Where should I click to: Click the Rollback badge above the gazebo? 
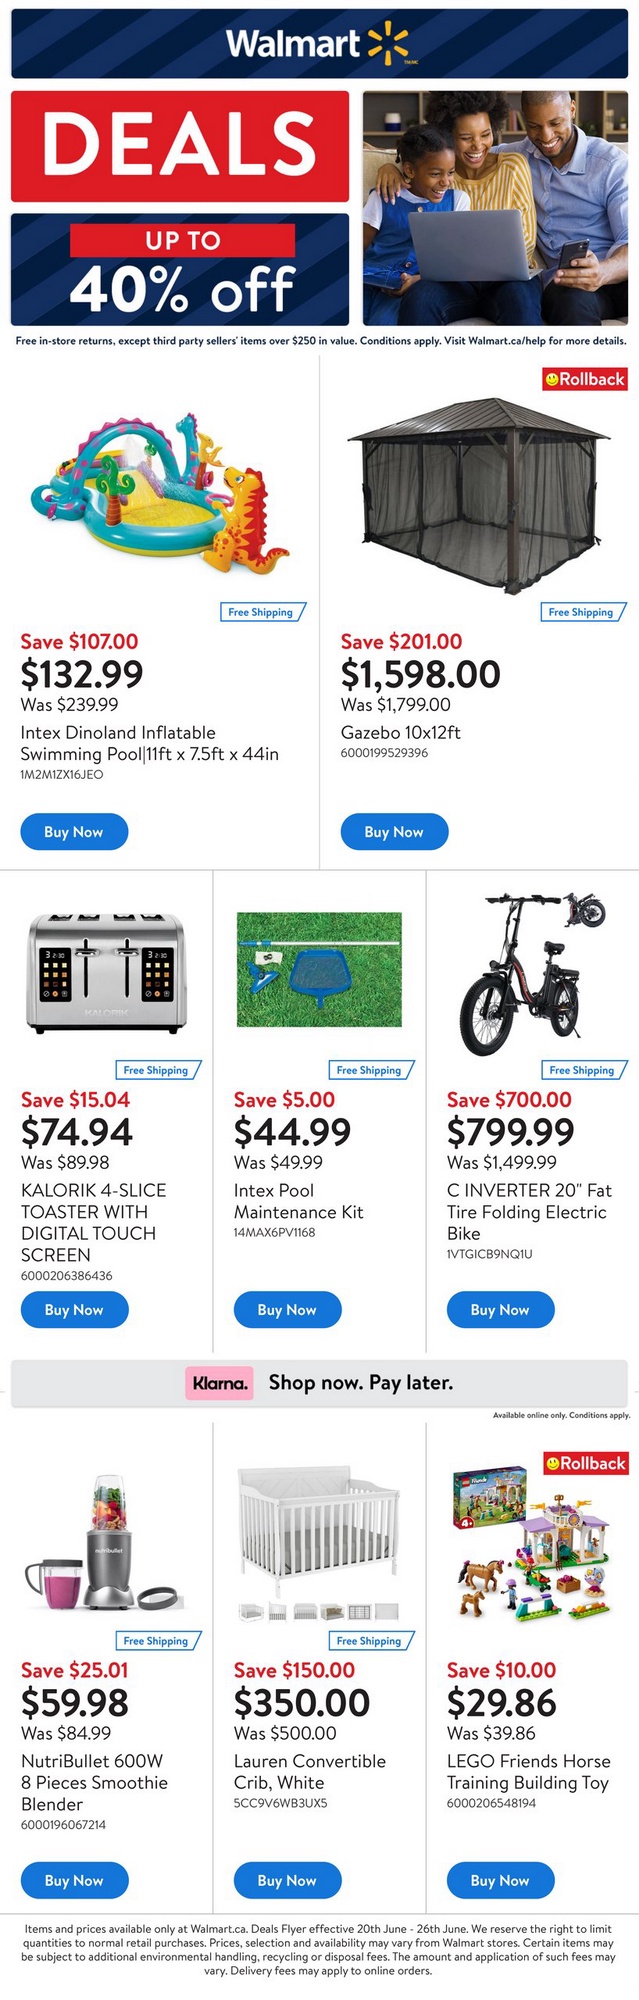pyautogui.click(x=585, y=379)
